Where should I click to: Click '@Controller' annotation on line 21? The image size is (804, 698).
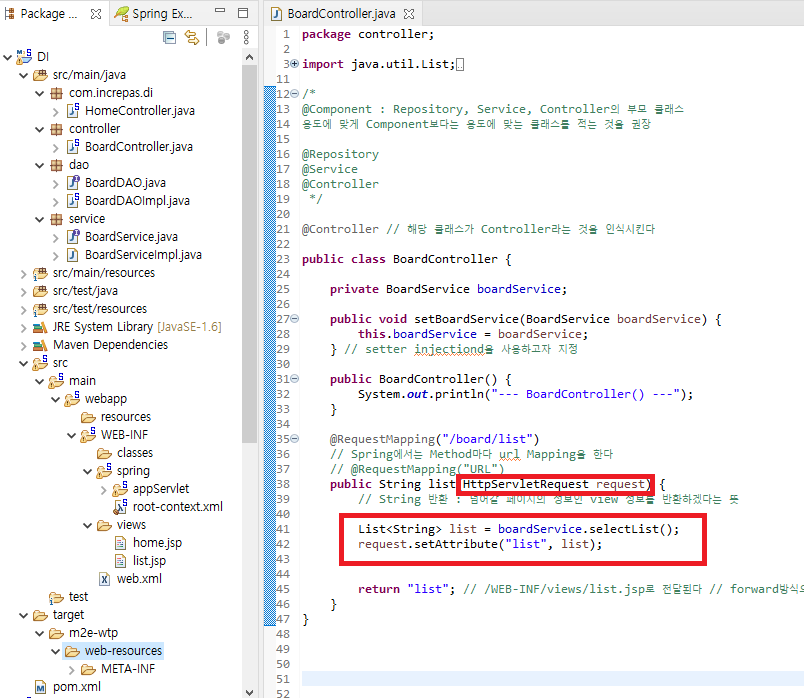[340, 229]
